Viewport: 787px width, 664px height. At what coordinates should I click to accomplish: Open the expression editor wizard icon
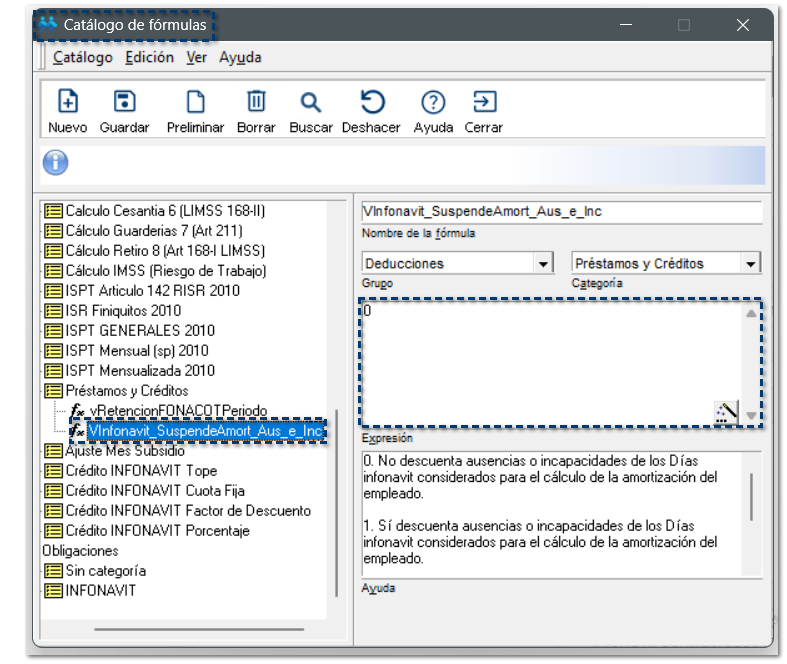pyautogui.click(x=725, y=412)
